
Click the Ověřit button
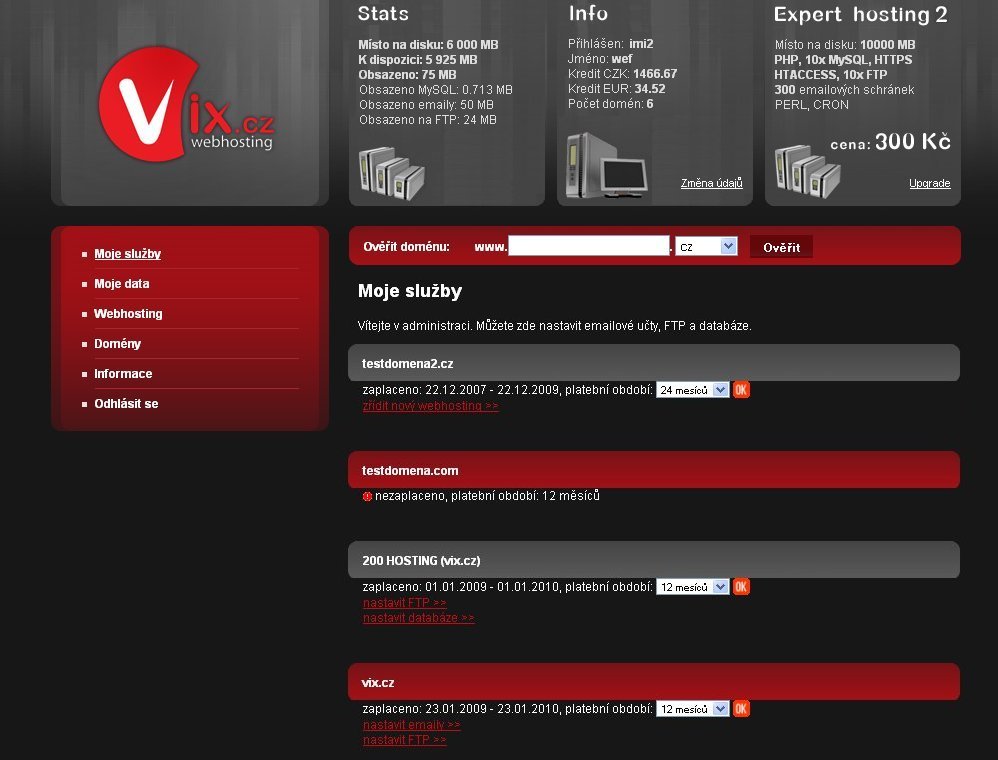781,247
